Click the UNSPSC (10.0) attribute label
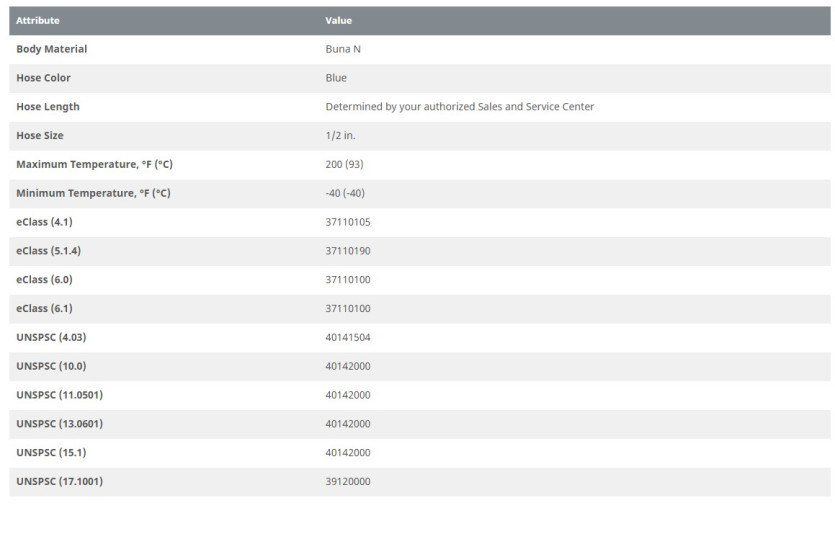835x534 pixels. click(x=51, y=366)
